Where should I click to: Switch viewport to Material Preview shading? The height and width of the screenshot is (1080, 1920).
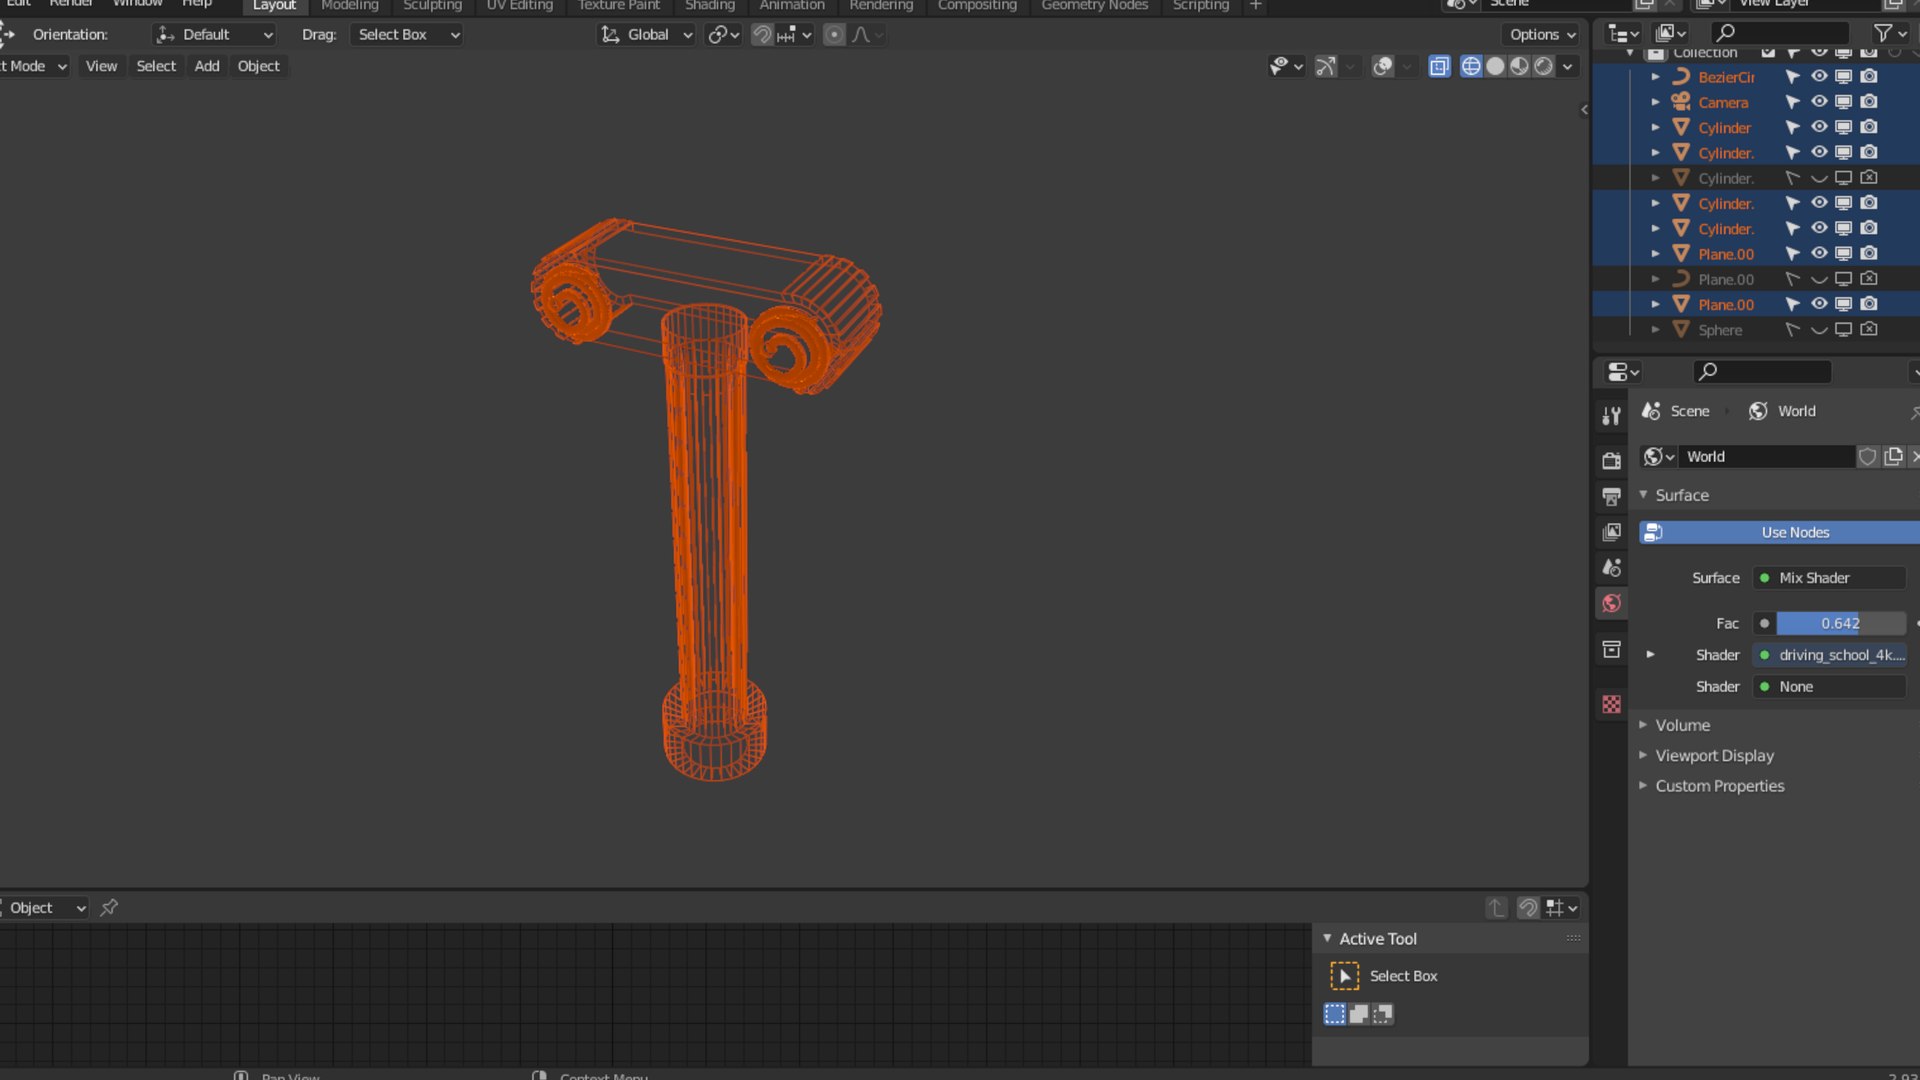(1519, 66)
